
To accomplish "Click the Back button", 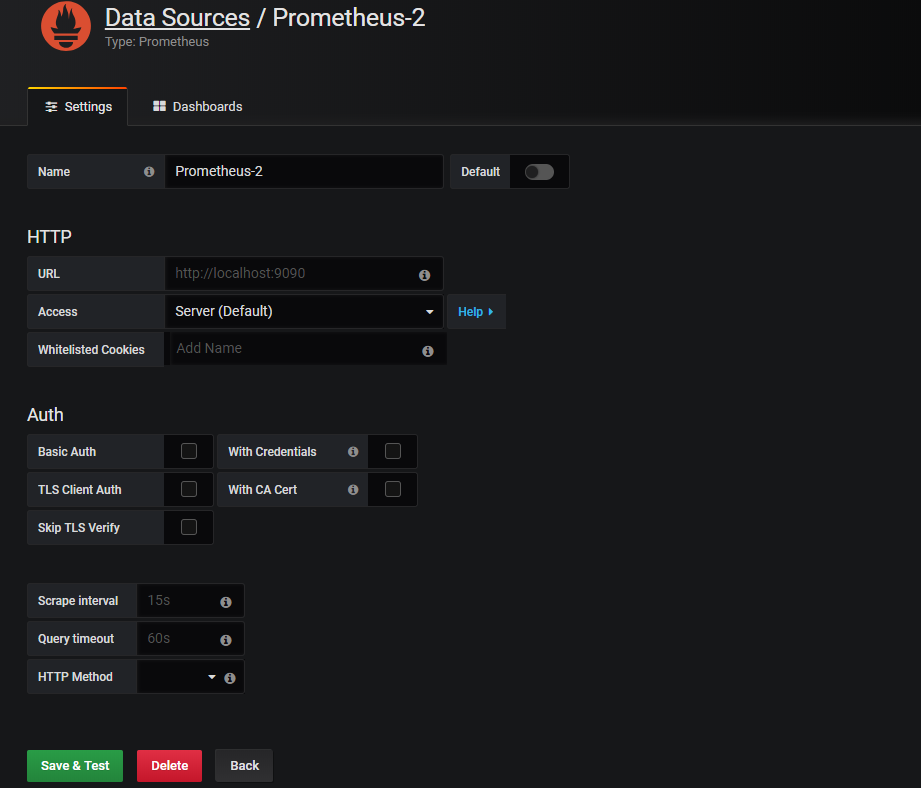I will point(244,766).
